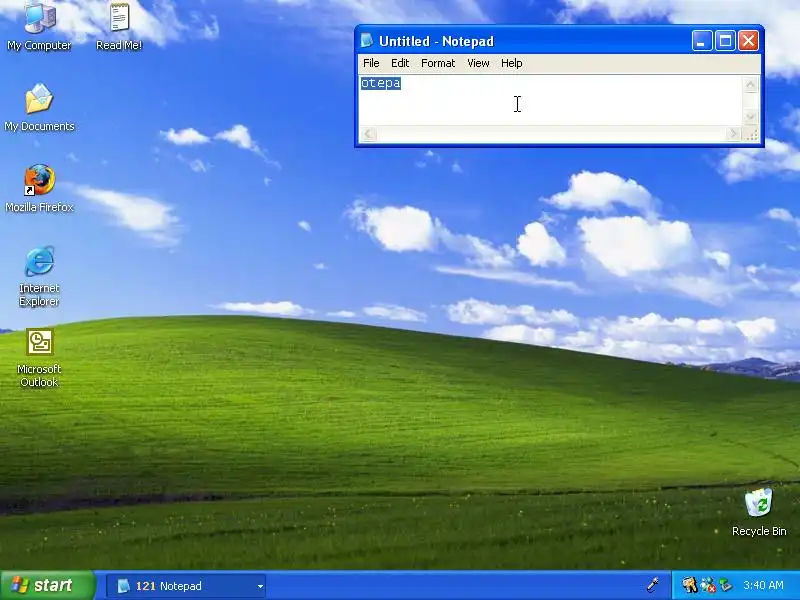Click the red X security tray icon
This screenshot has height=600, width=800.
[708, 585]
